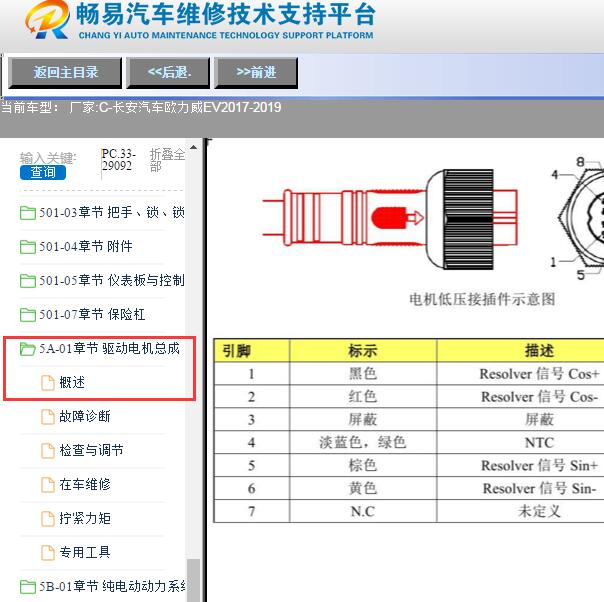Click open folder icon of 5A-01章节 驱动电机总成

pyautogui.click(x=28, y=349)
